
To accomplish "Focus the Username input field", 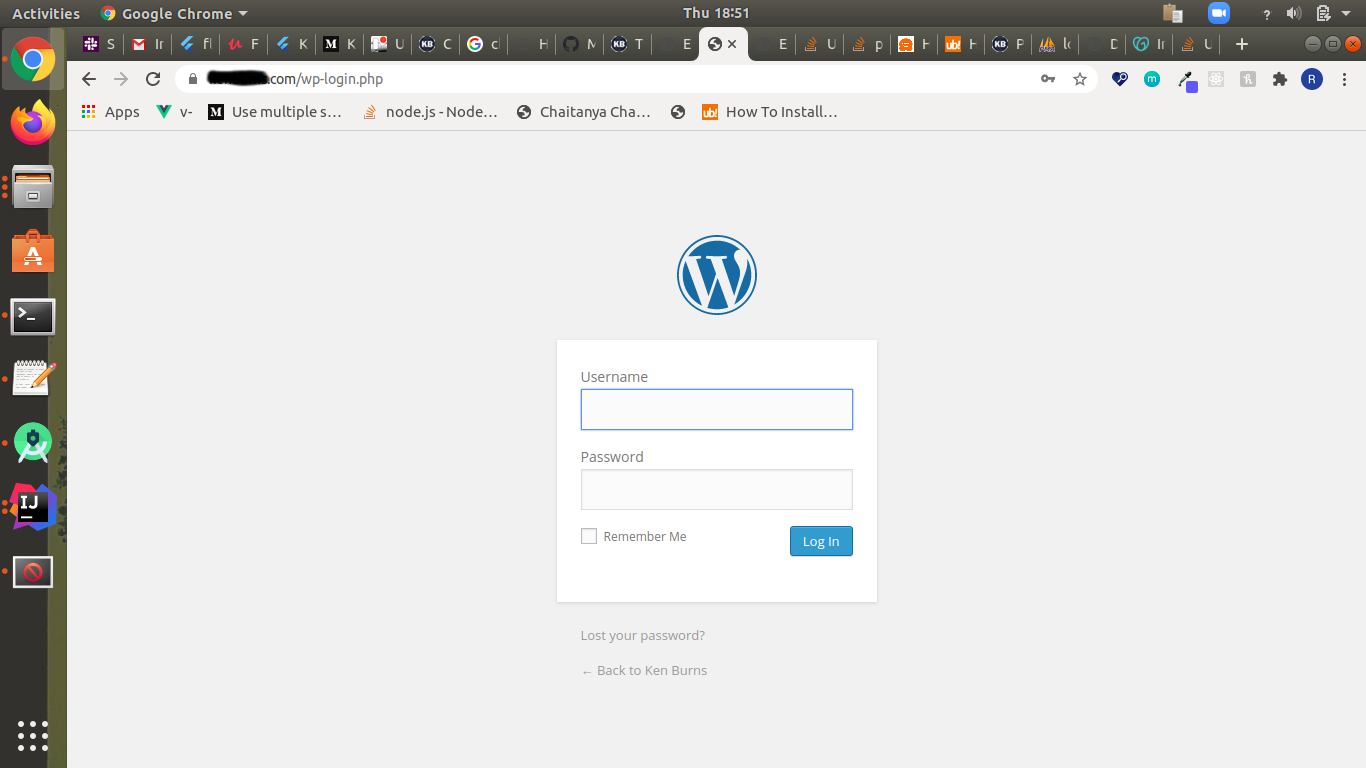I will 717,410.
